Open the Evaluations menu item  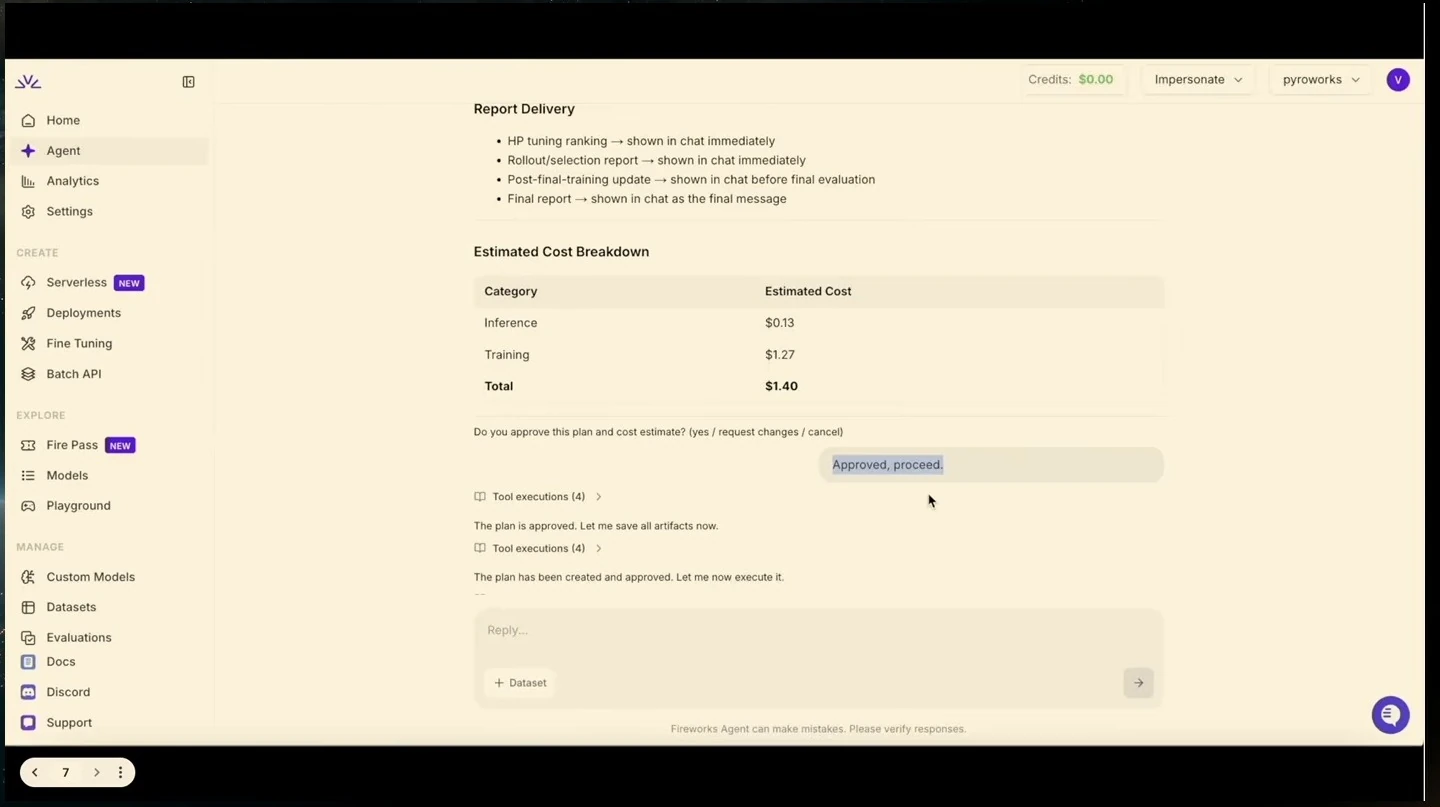click(x=110, y=638)
